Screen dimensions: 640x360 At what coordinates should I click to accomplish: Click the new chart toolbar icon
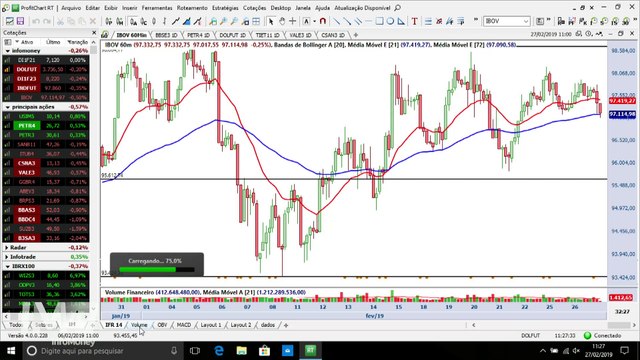pos(9,21)
